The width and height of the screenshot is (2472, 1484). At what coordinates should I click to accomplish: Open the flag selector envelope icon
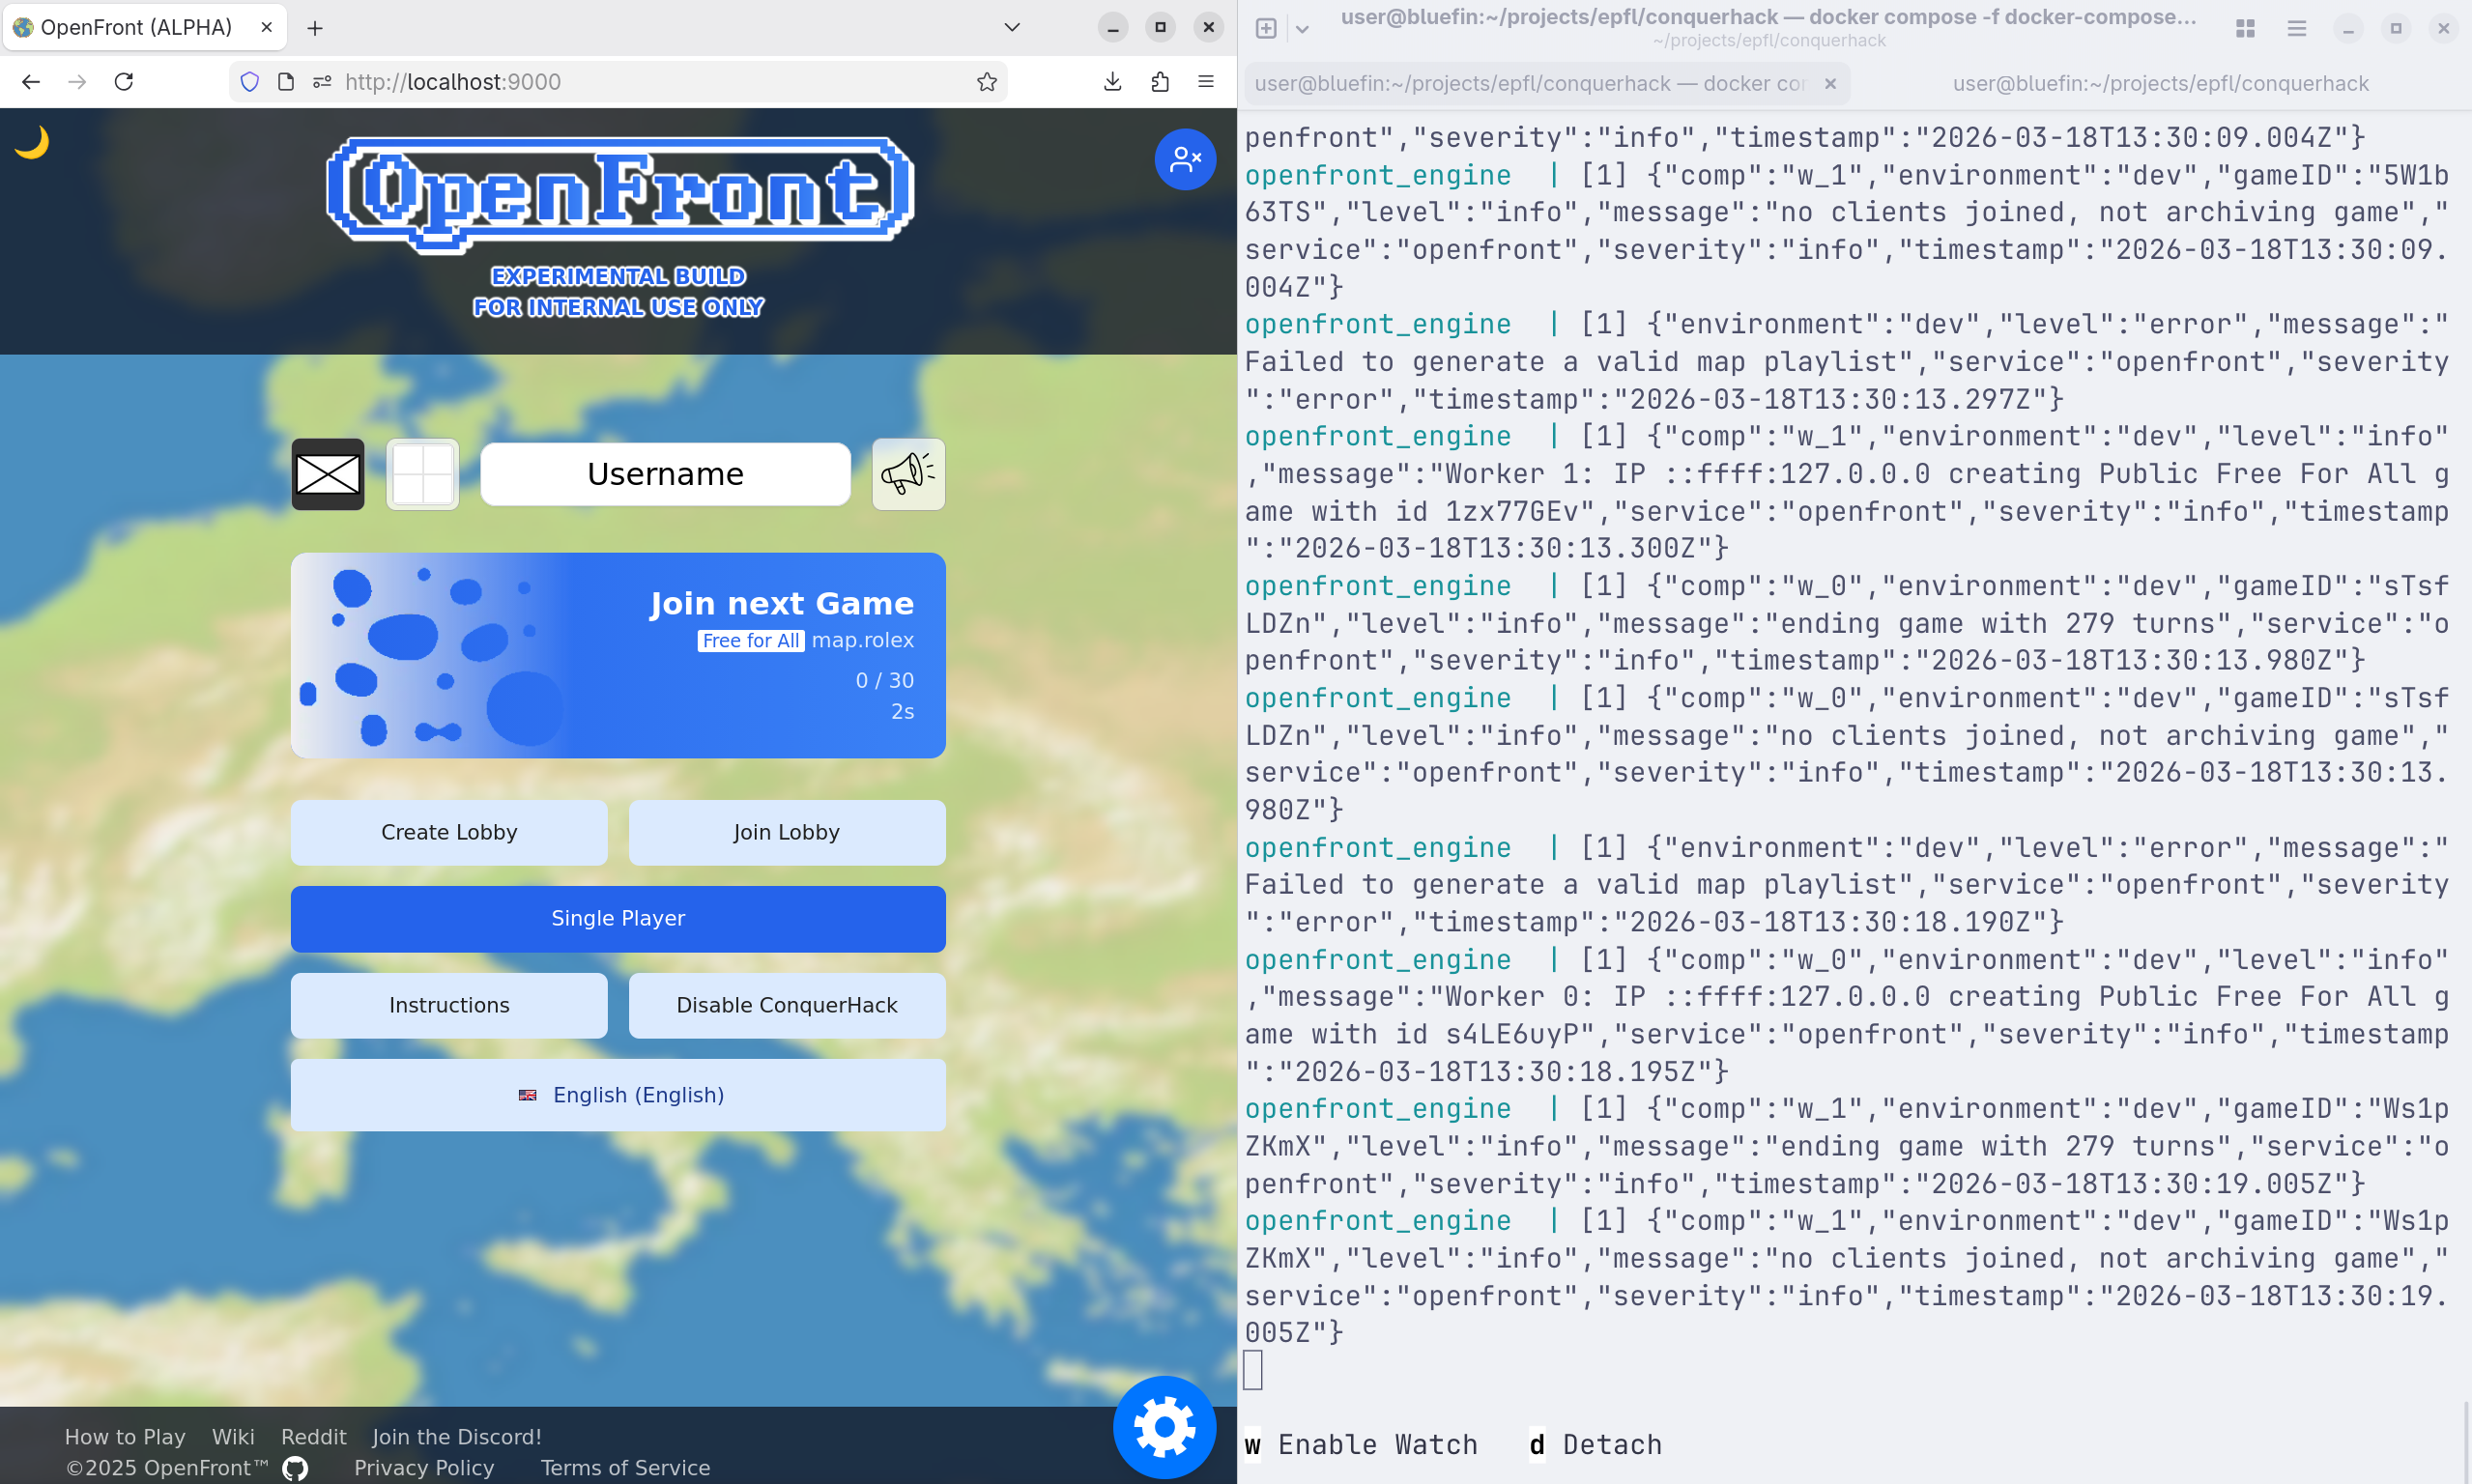click(x=328, y=474)
